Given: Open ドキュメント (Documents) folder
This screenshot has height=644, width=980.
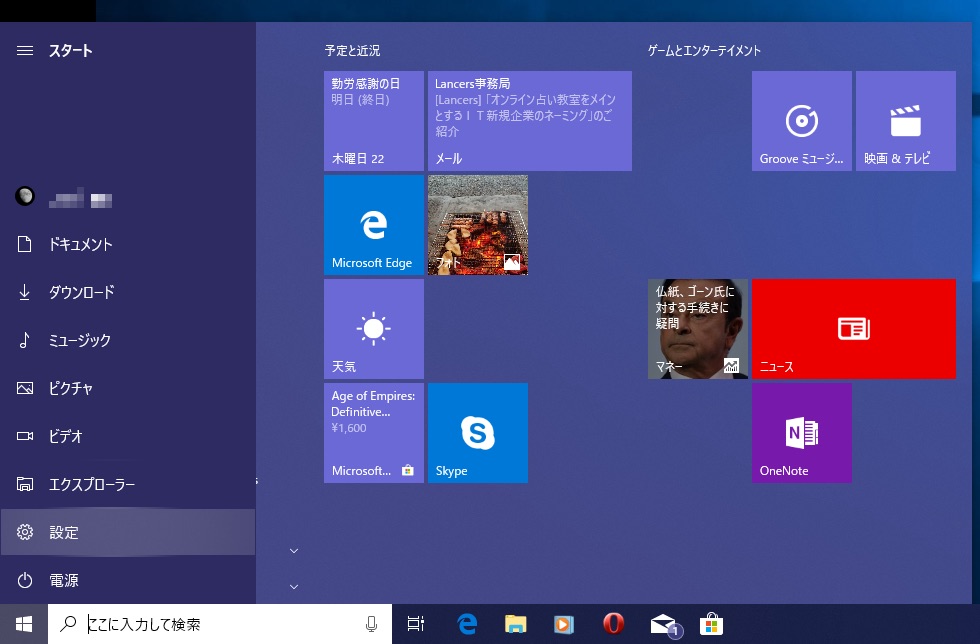Looking at the screenshot, I should point(128,244).
